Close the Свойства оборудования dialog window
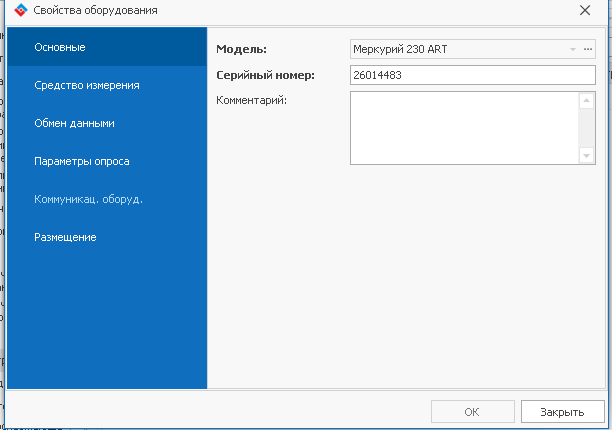The width and height of the screenshot is (612, 430). point(585,10)
